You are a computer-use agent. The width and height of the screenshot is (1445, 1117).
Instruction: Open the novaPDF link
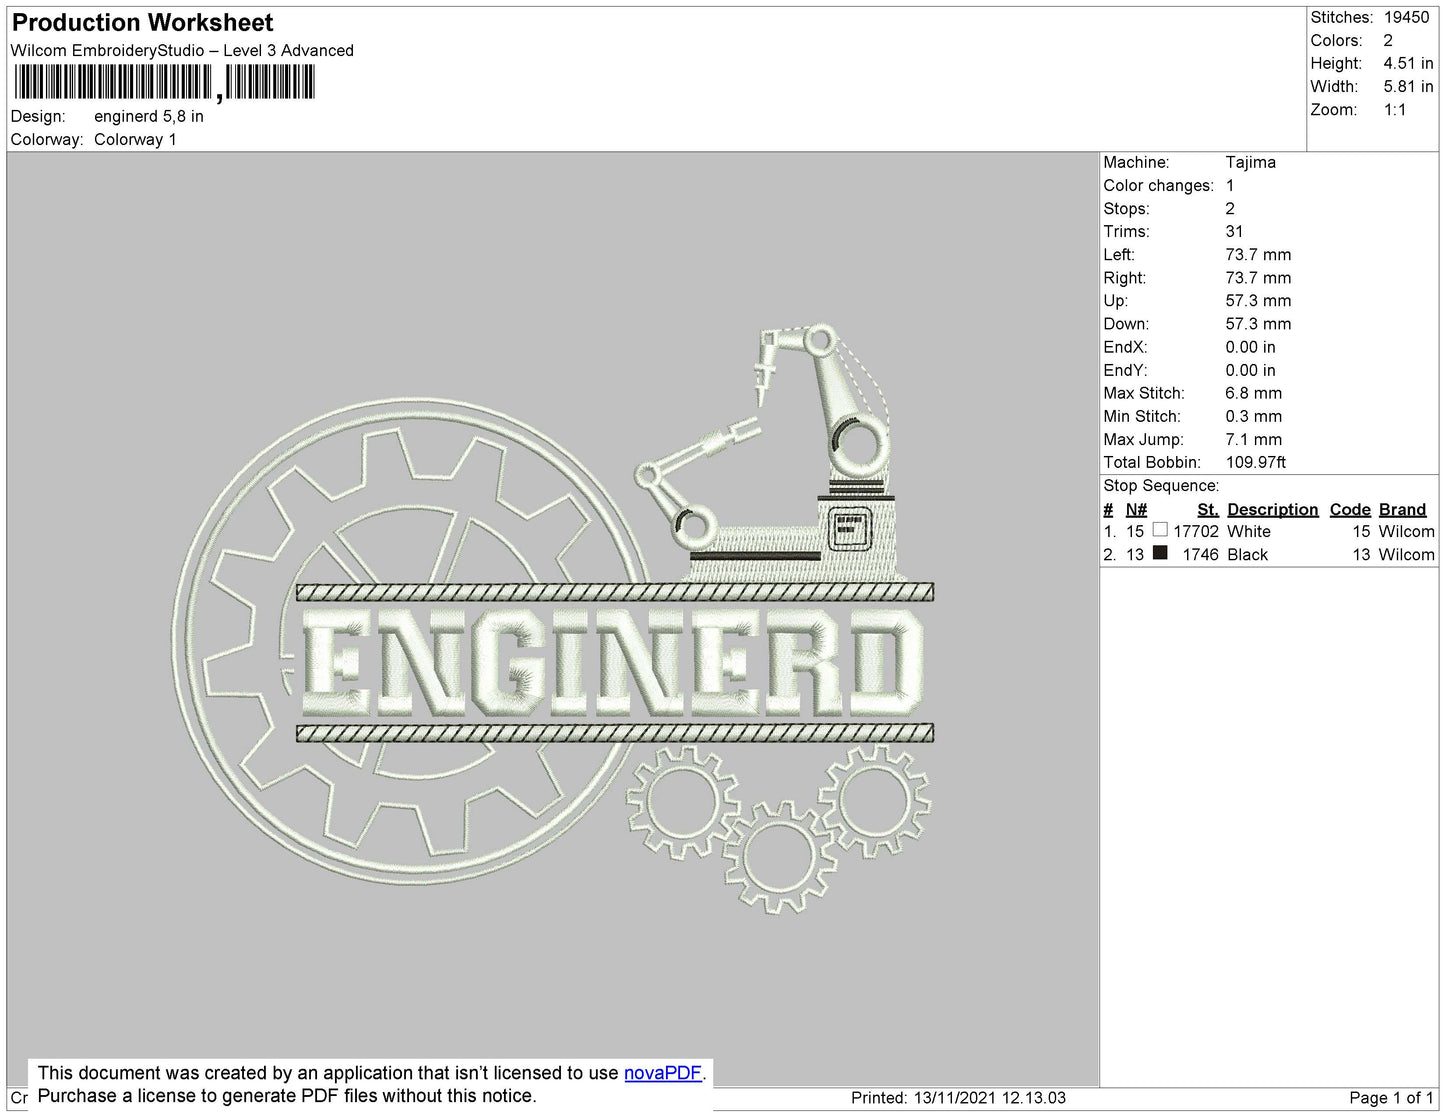pyautogui.click(x=663, y=1073)
